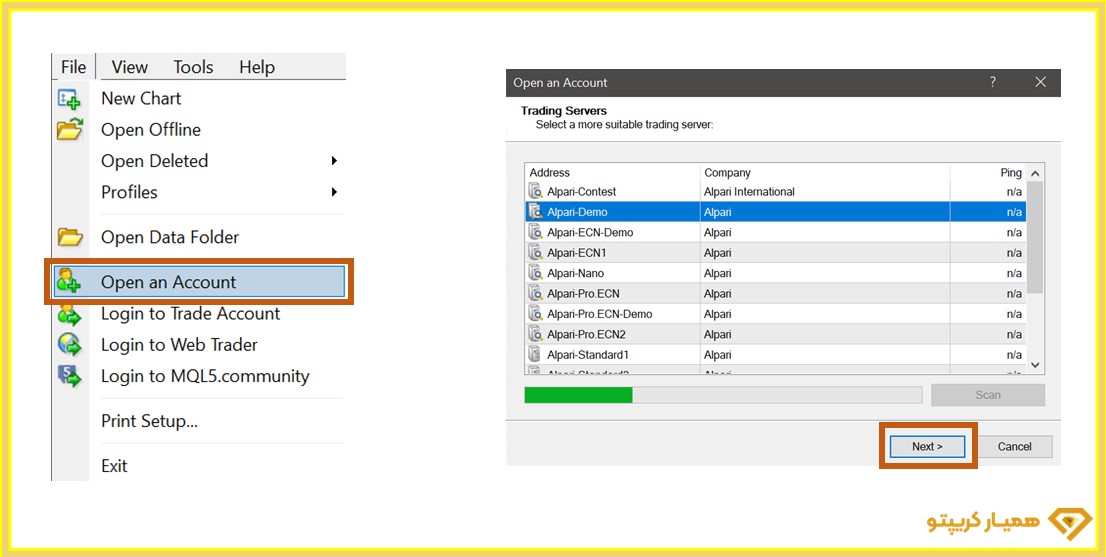
Task: Click the New Chart icon
Action: point(69,99)
